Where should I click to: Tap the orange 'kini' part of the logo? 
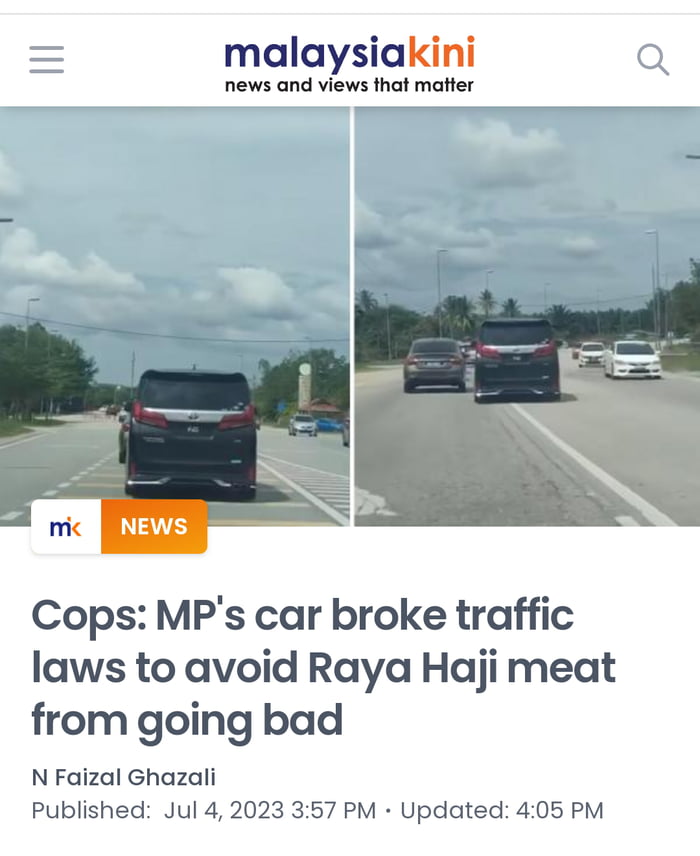coord(441,53)
